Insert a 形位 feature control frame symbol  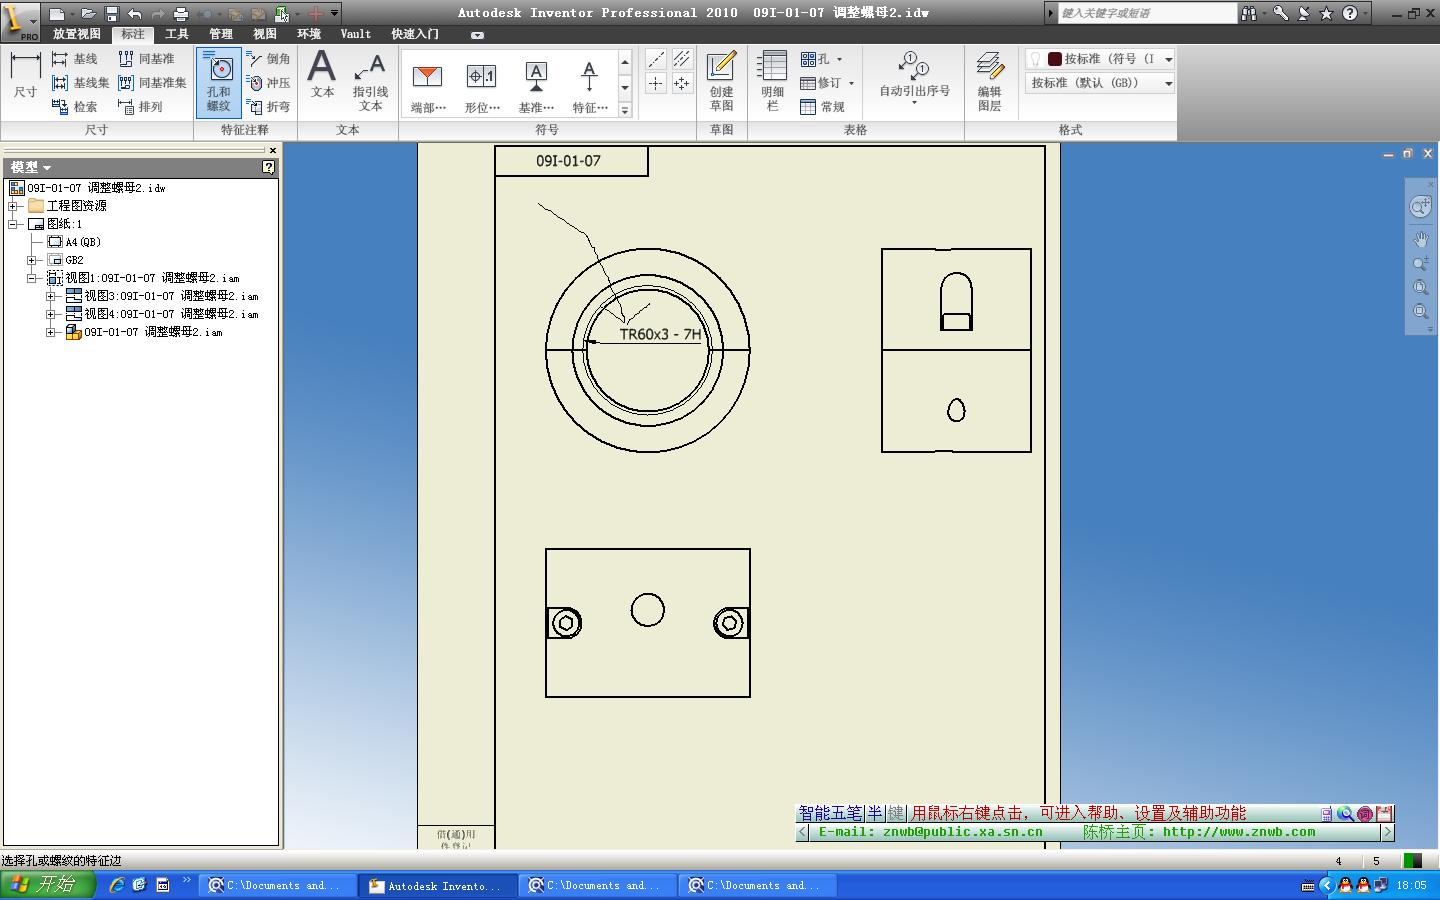pyautogui.click(x=482, y=86)
